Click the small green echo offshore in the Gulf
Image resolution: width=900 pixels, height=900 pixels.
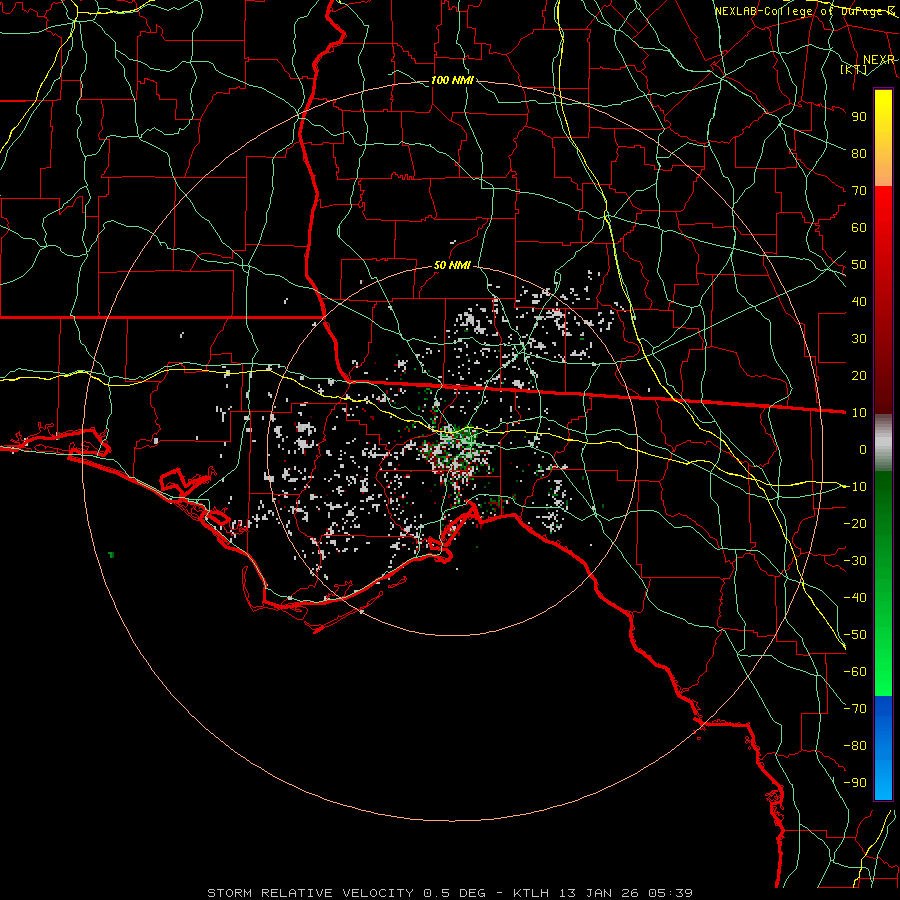tap(111, 554)
